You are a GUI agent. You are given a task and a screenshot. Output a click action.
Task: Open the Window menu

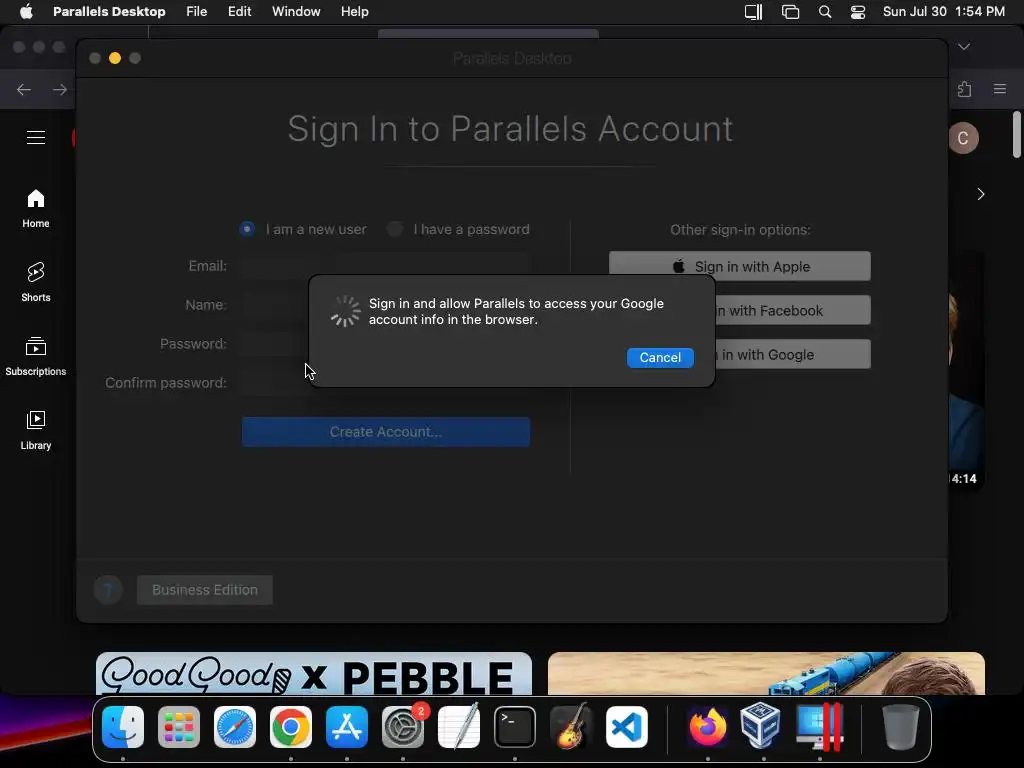[x=296, y=12]
